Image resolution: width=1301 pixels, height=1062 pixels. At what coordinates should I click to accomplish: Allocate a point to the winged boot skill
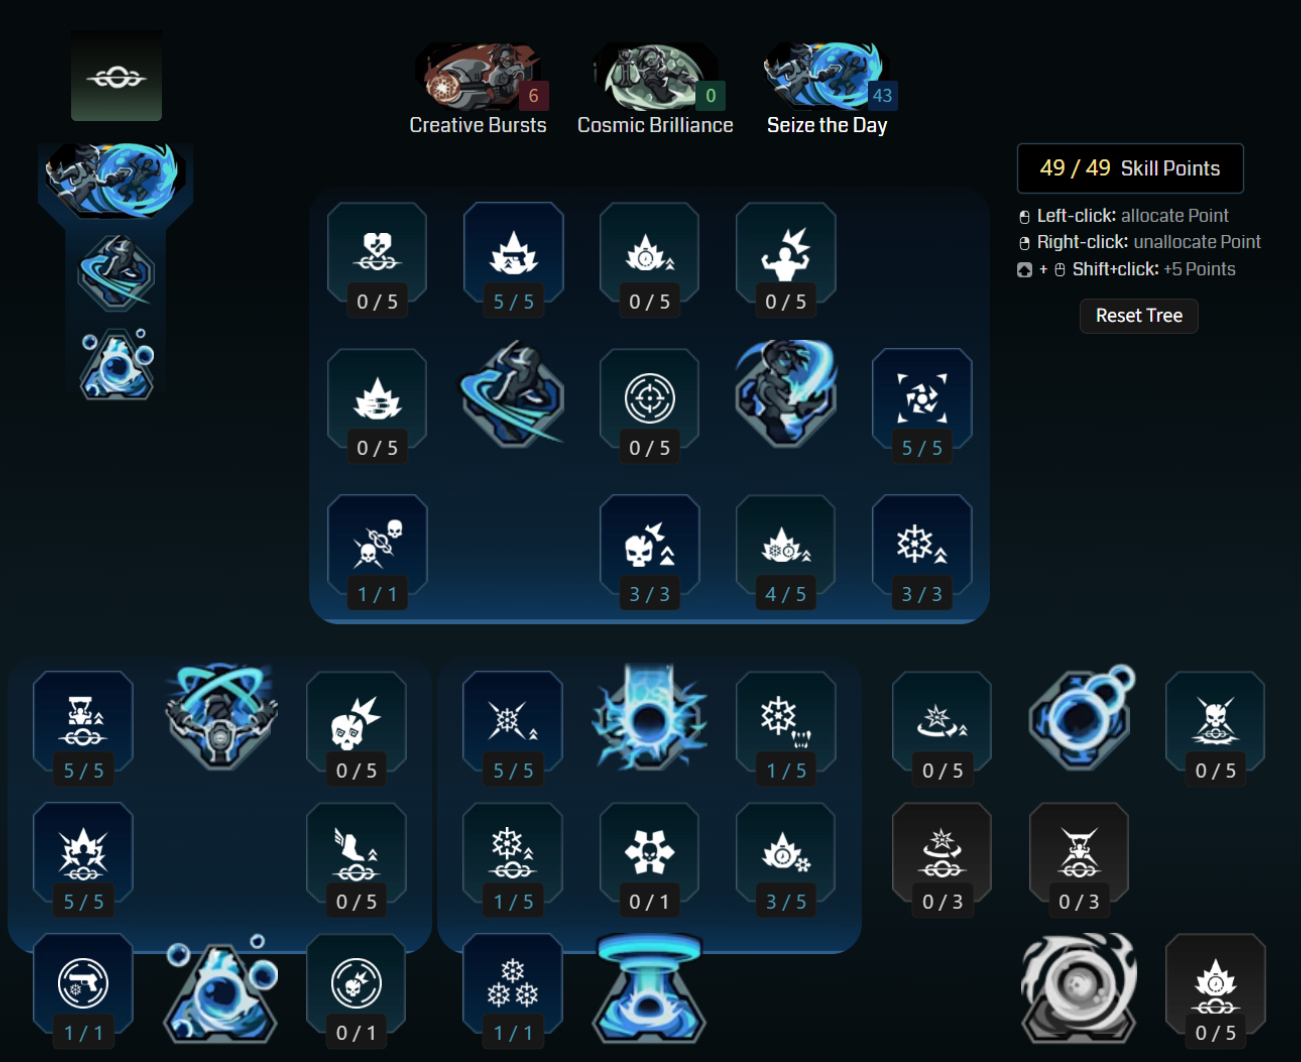pos(356,860)
